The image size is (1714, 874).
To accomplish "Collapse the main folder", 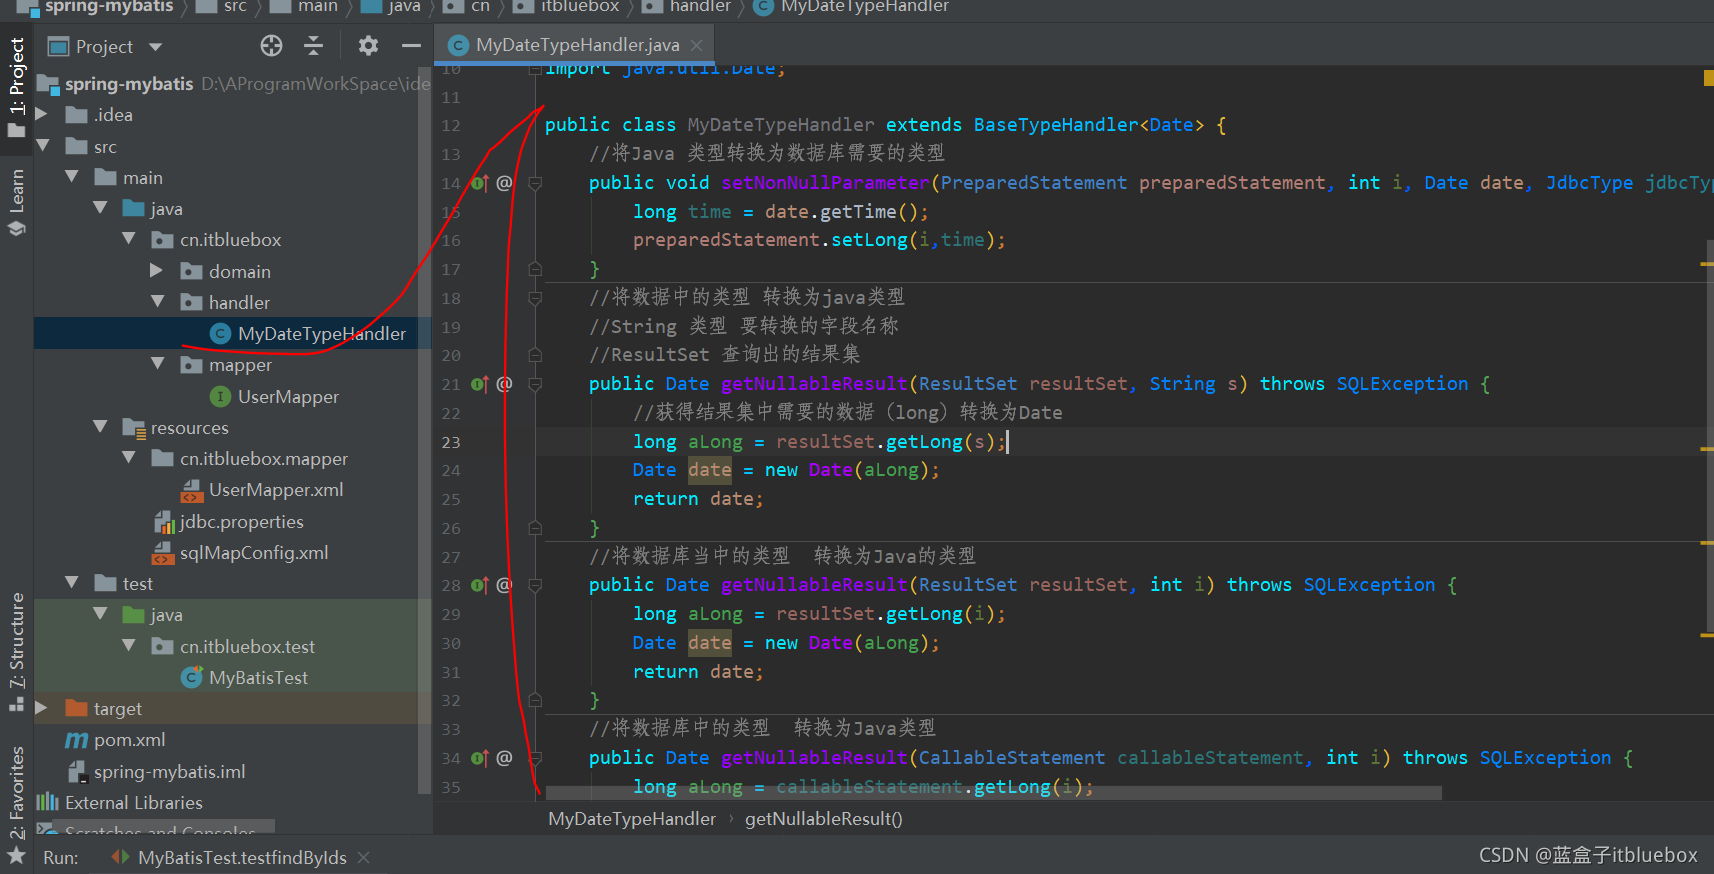I will [72, 177].
